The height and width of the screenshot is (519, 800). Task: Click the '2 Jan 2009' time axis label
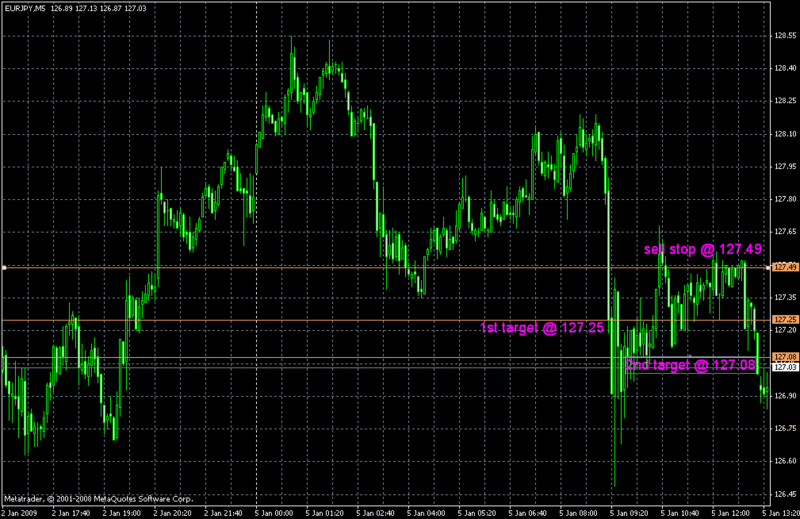tap(20, 513)
